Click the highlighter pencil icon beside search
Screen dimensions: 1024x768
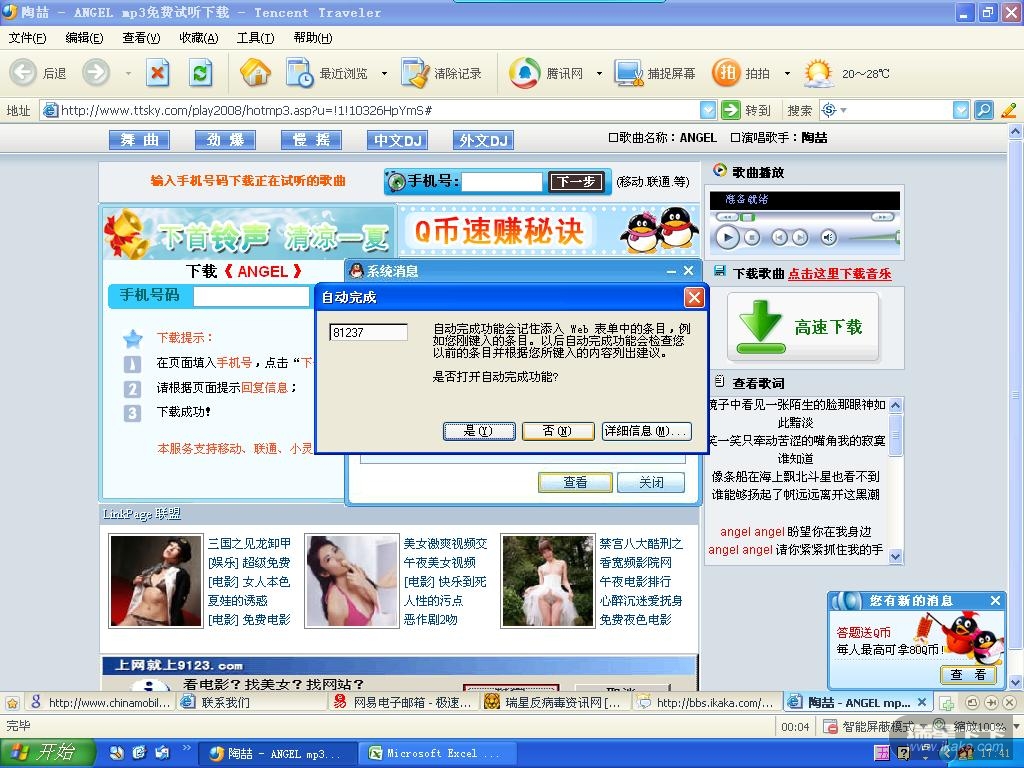tap(1008, 110)
